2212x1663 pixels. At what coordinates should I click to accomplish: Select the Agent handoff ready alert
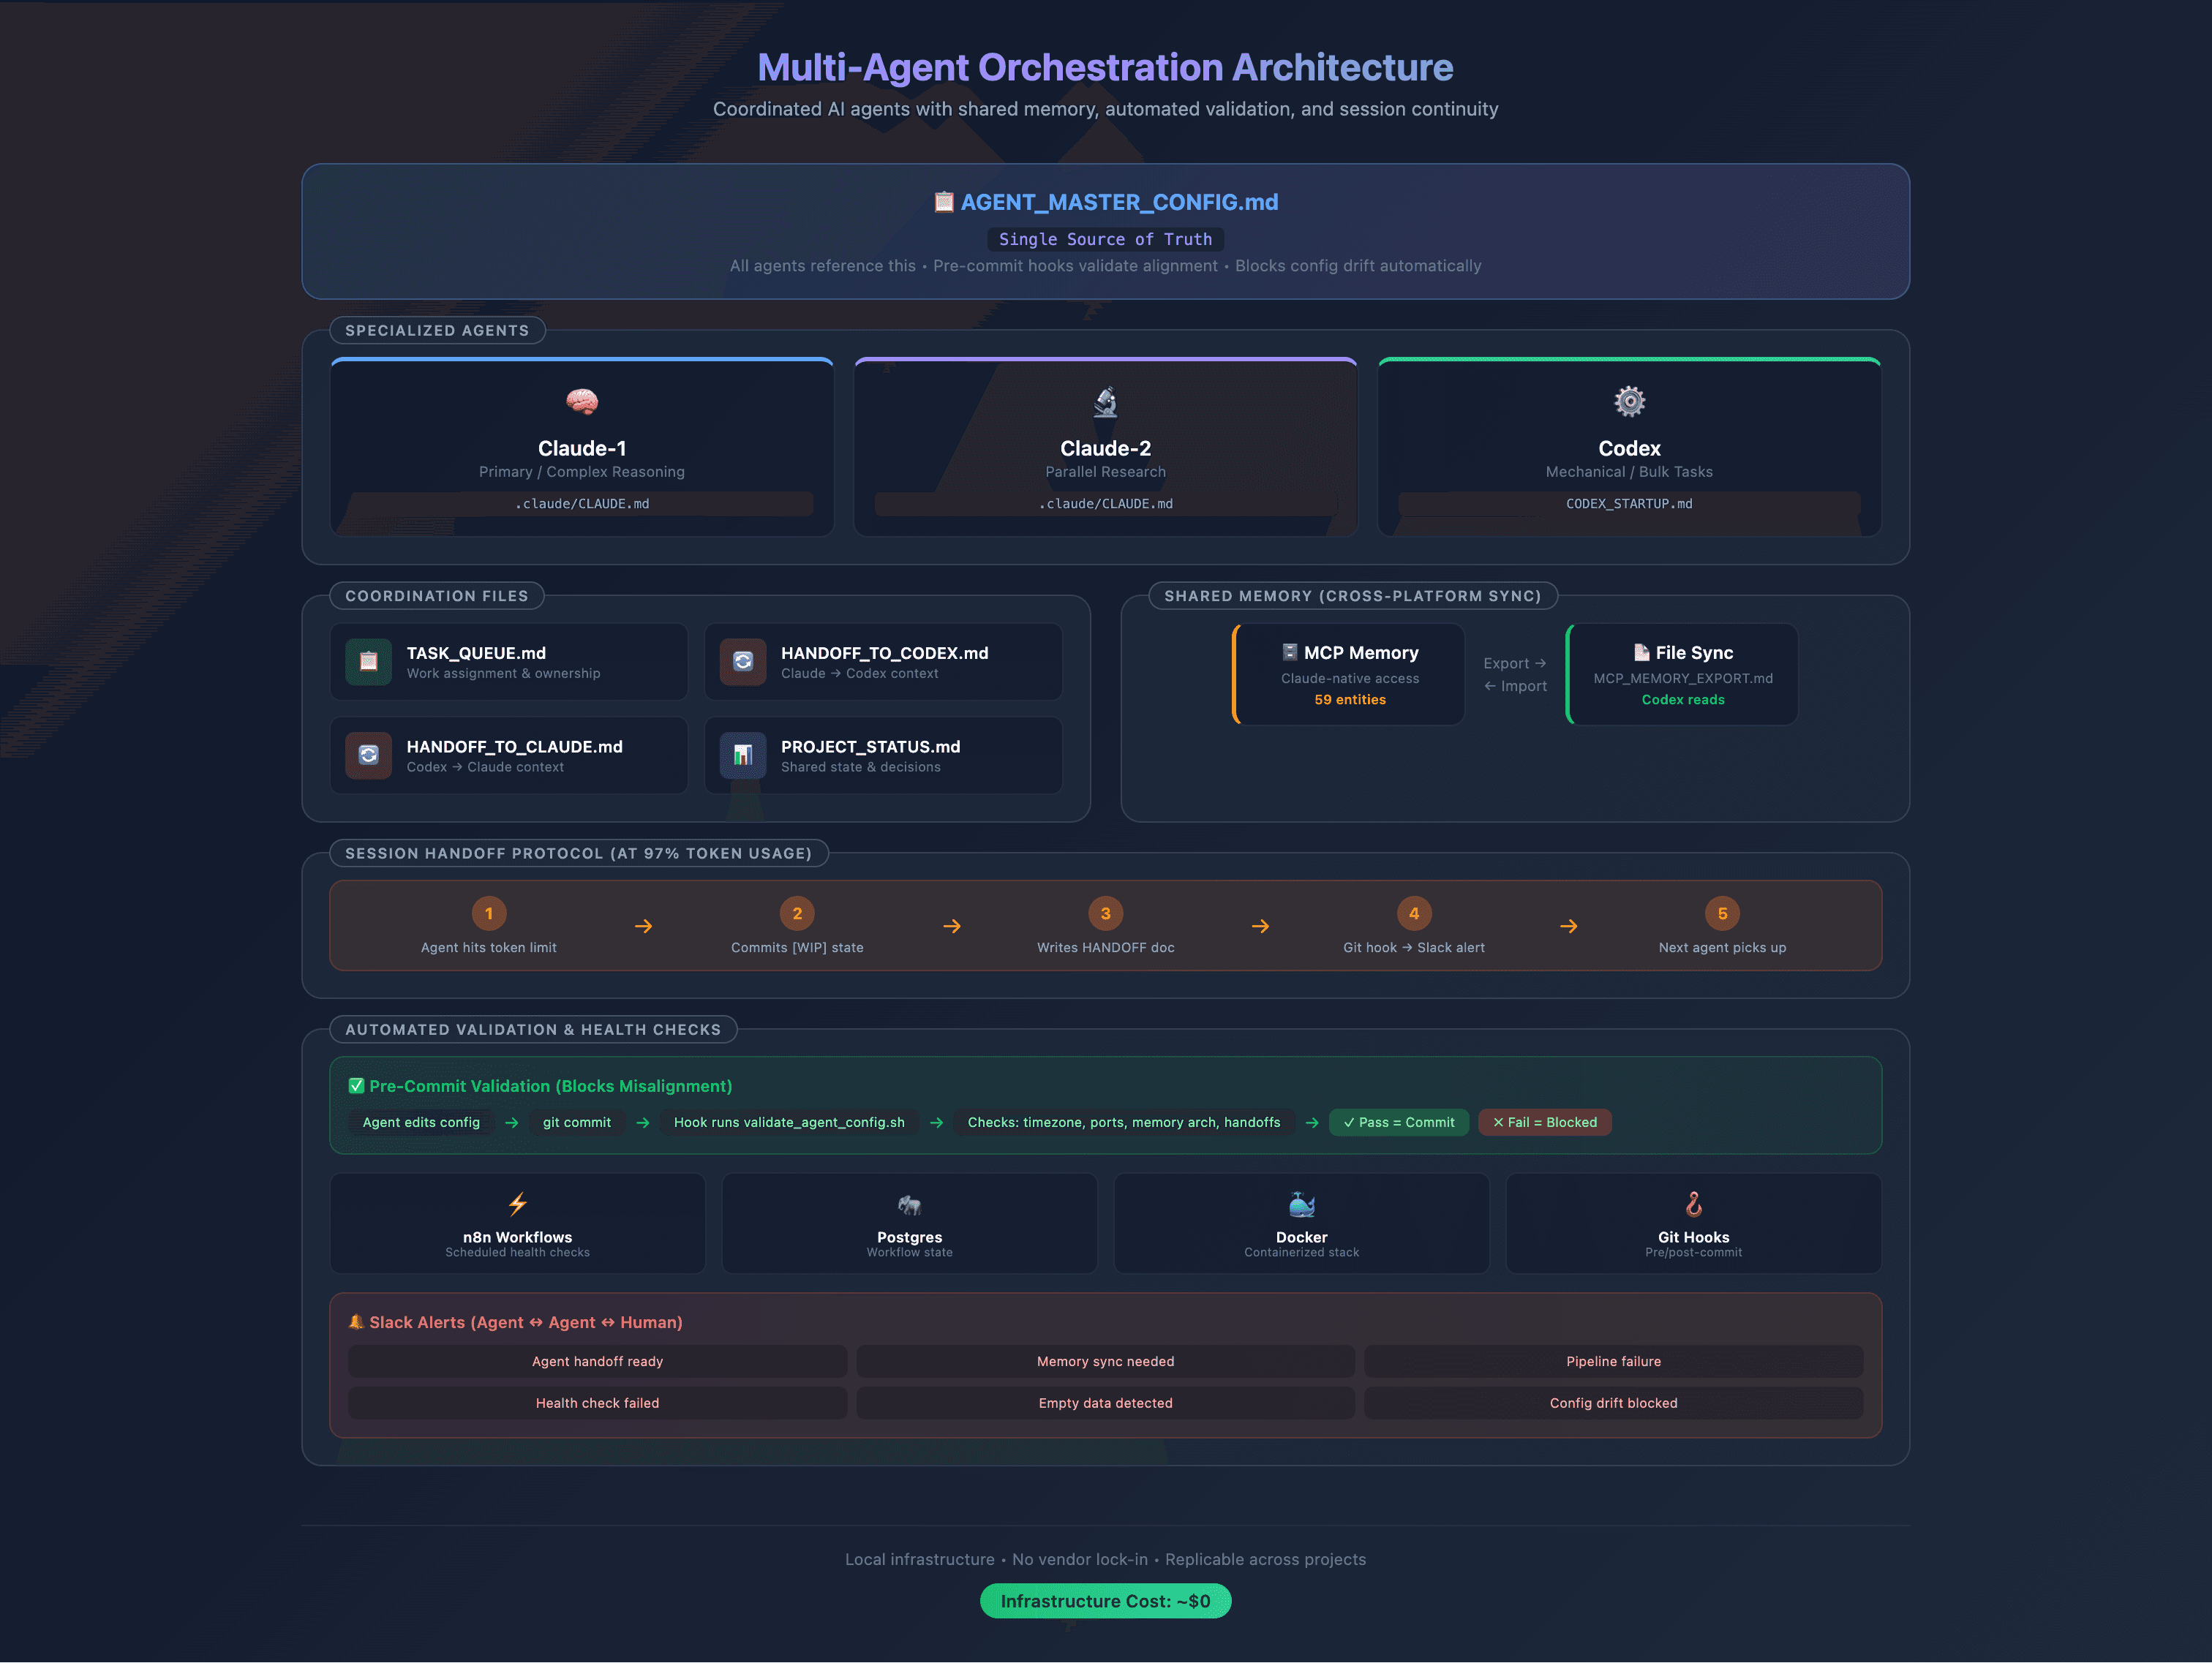(x=597, y=1361)
